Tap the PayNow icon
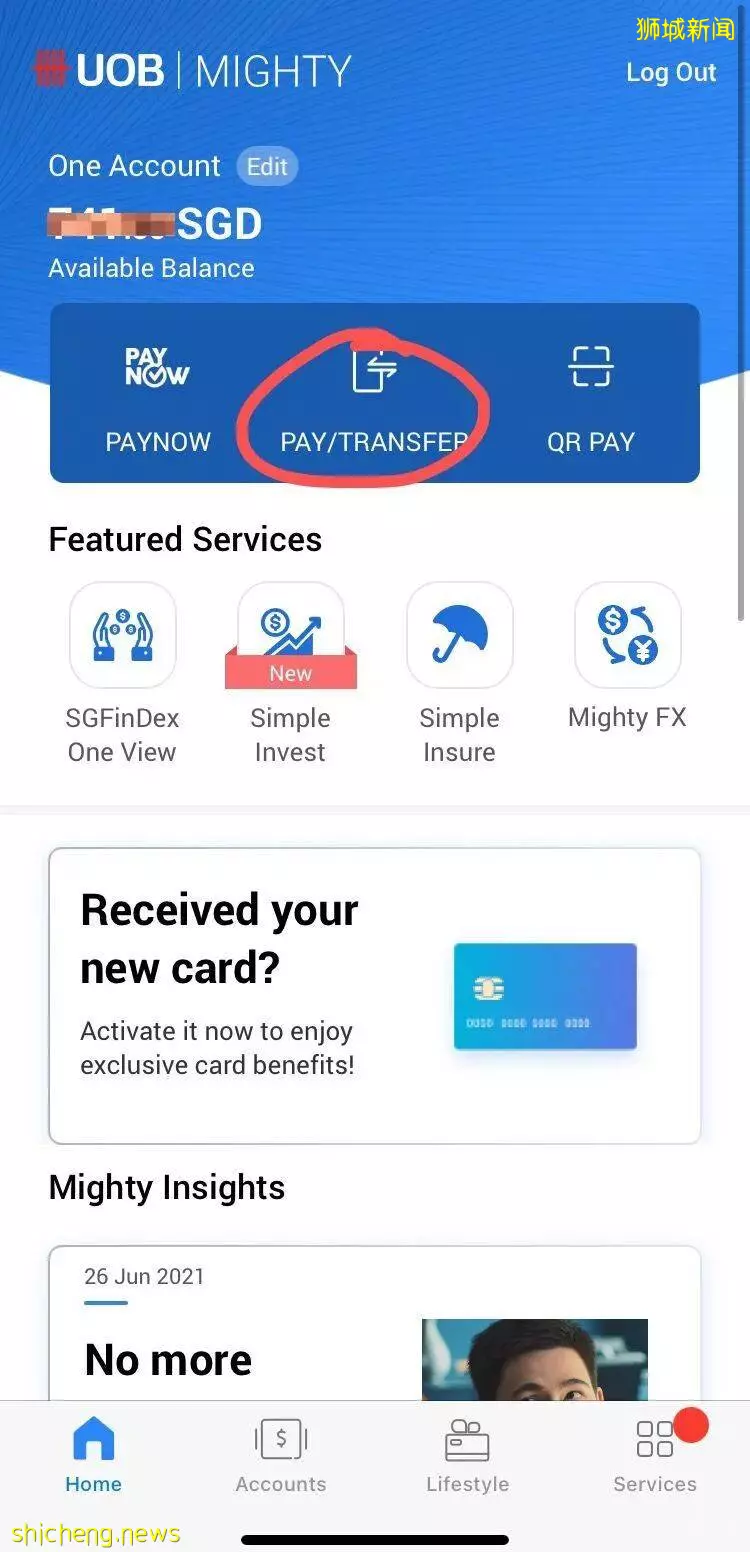The width and height of the screenshot is (750, 1552). [x=157, y=367]
